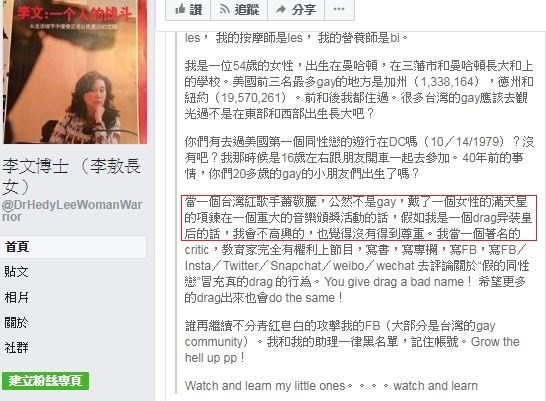
Task: Open the three-dots more options menu
Action: [x=339, y=9]
